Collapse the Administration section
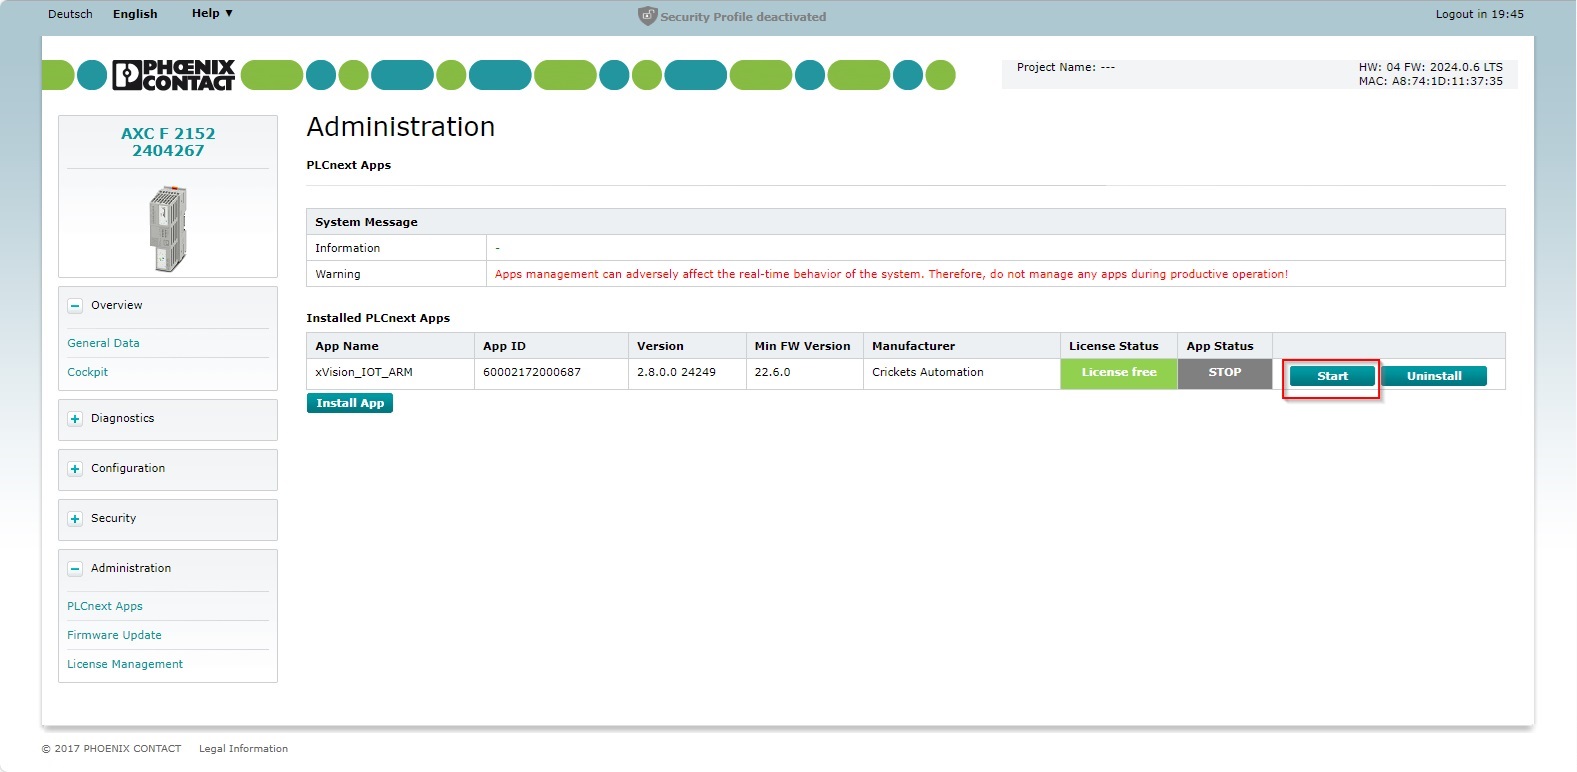The image size is (1577, 772). pos(75,569)
